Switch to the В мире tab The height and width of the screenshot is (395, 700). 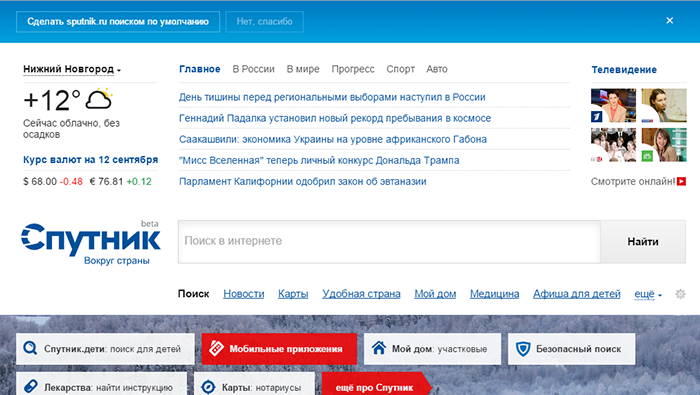303,69
